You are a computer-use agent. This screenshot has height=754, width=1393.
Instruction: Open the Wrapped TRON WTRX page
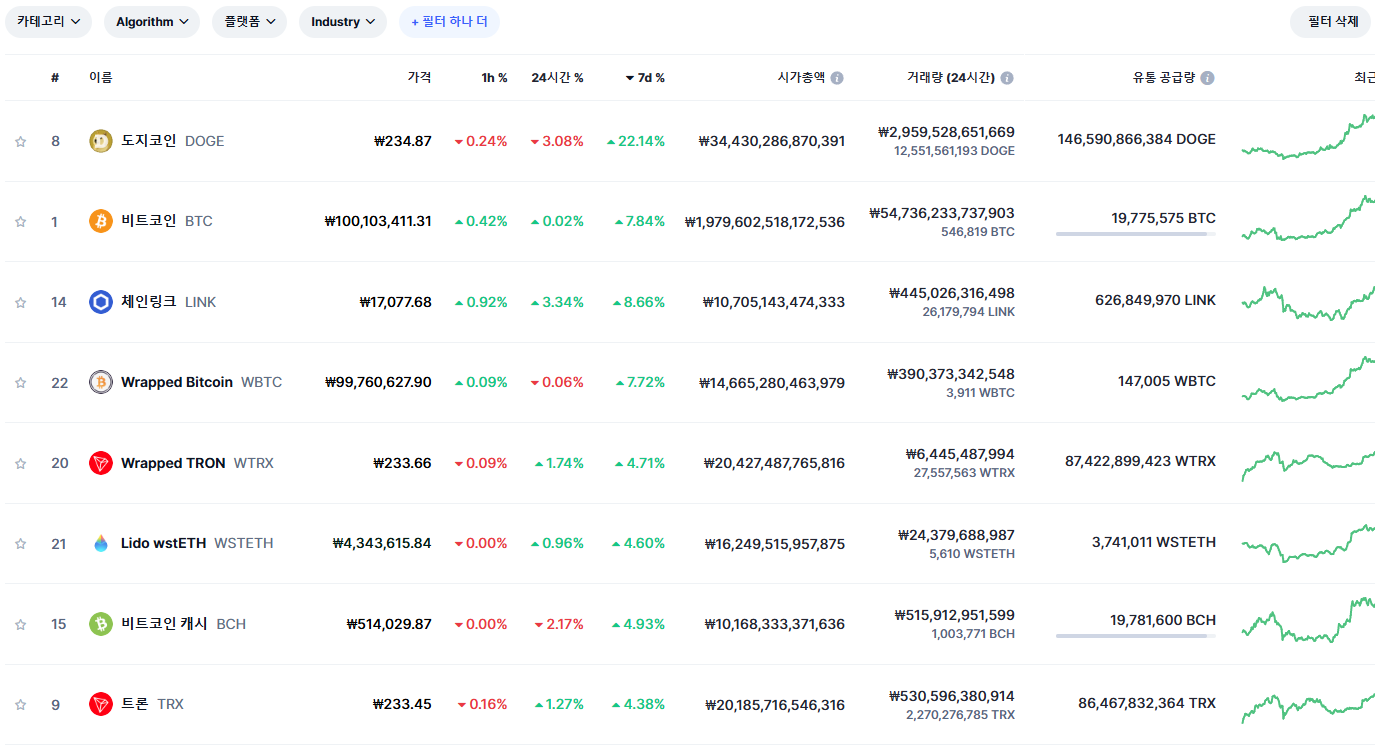[197, 463]
